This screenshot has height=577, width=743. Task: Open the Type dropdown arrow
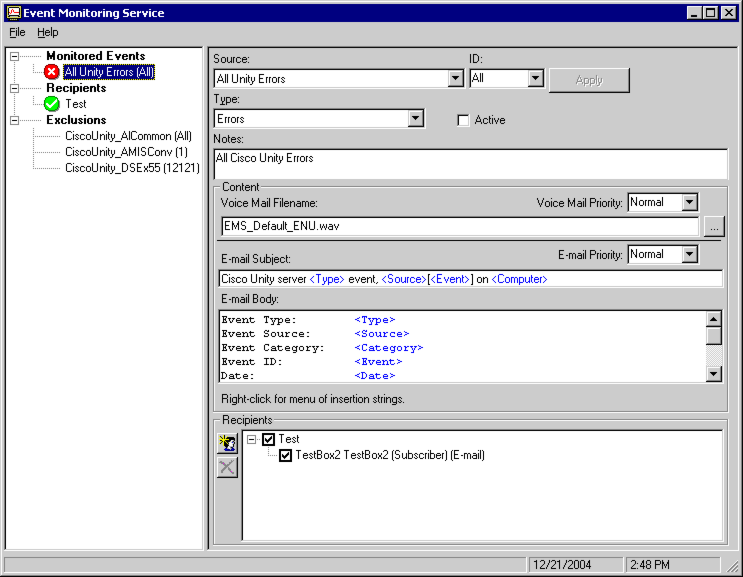416,120
